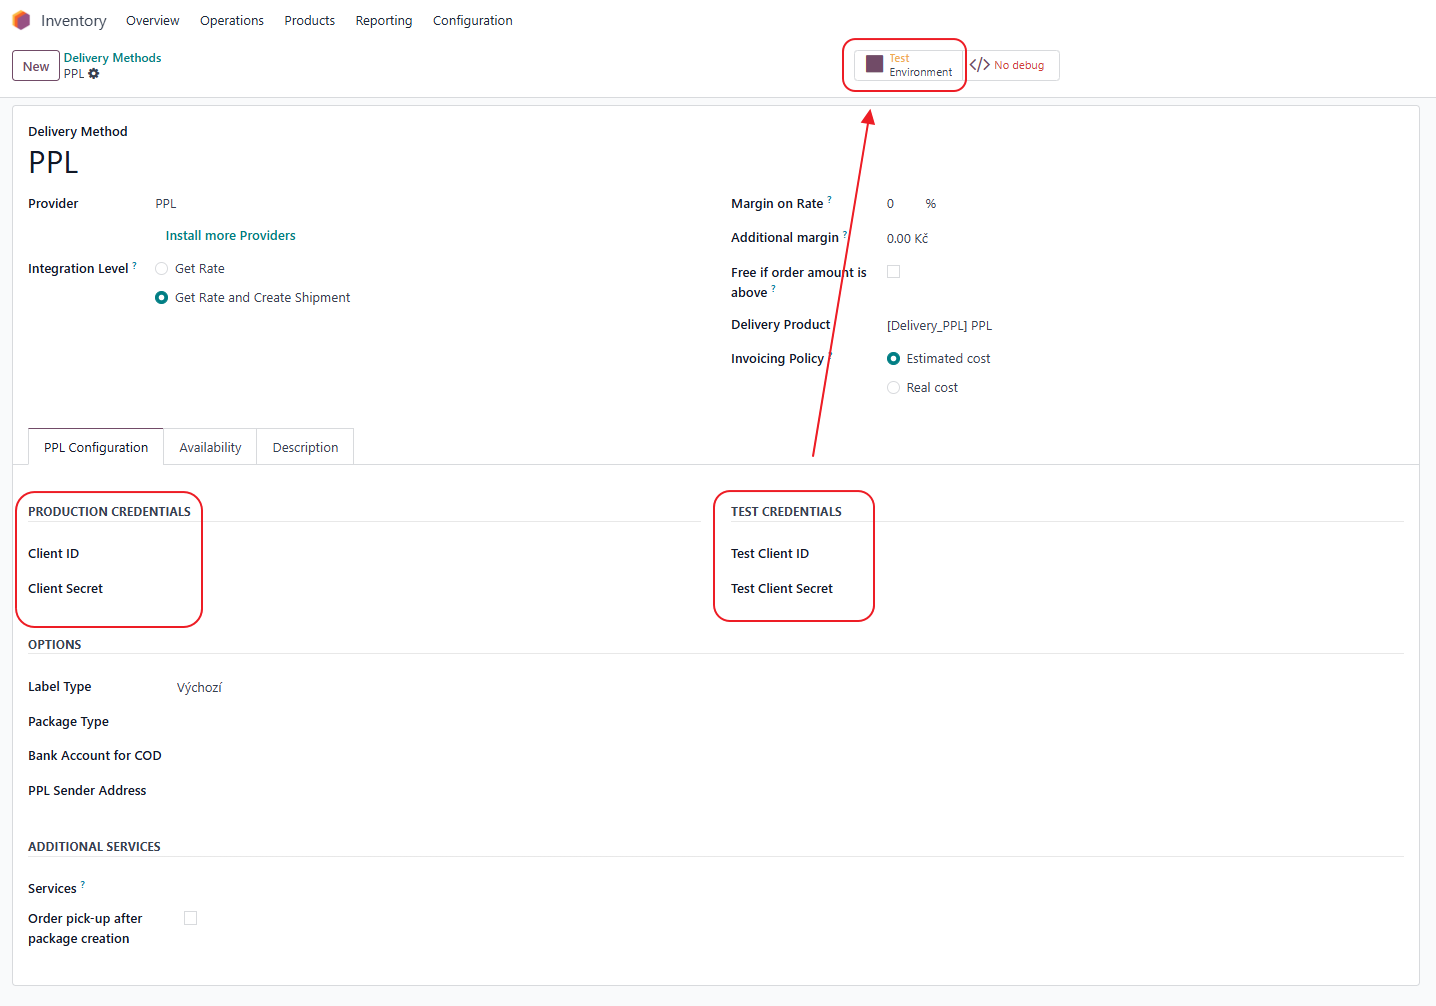Open the Bank Account for COD field

(438, 756)
